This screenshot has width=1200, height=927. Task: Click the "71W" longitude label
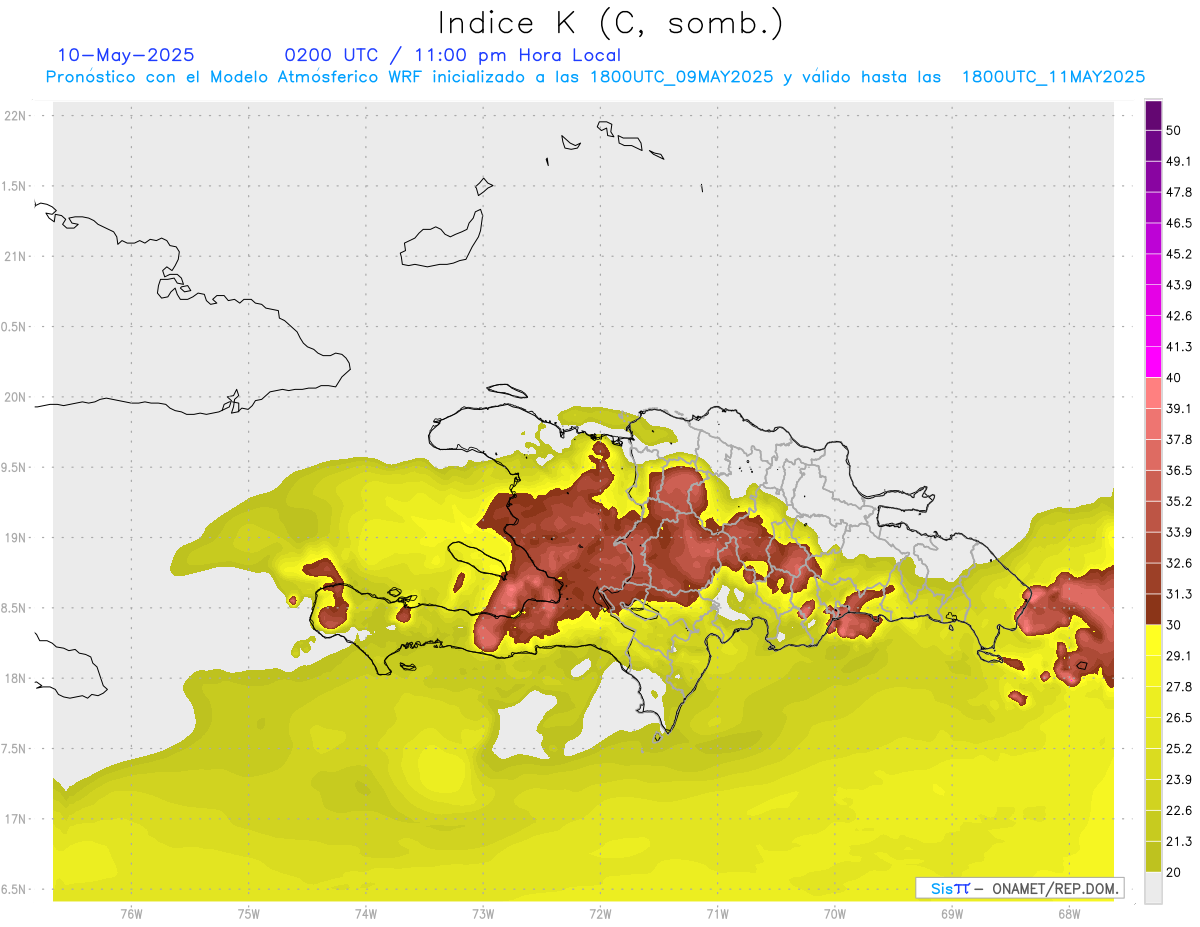coord(717,913)
